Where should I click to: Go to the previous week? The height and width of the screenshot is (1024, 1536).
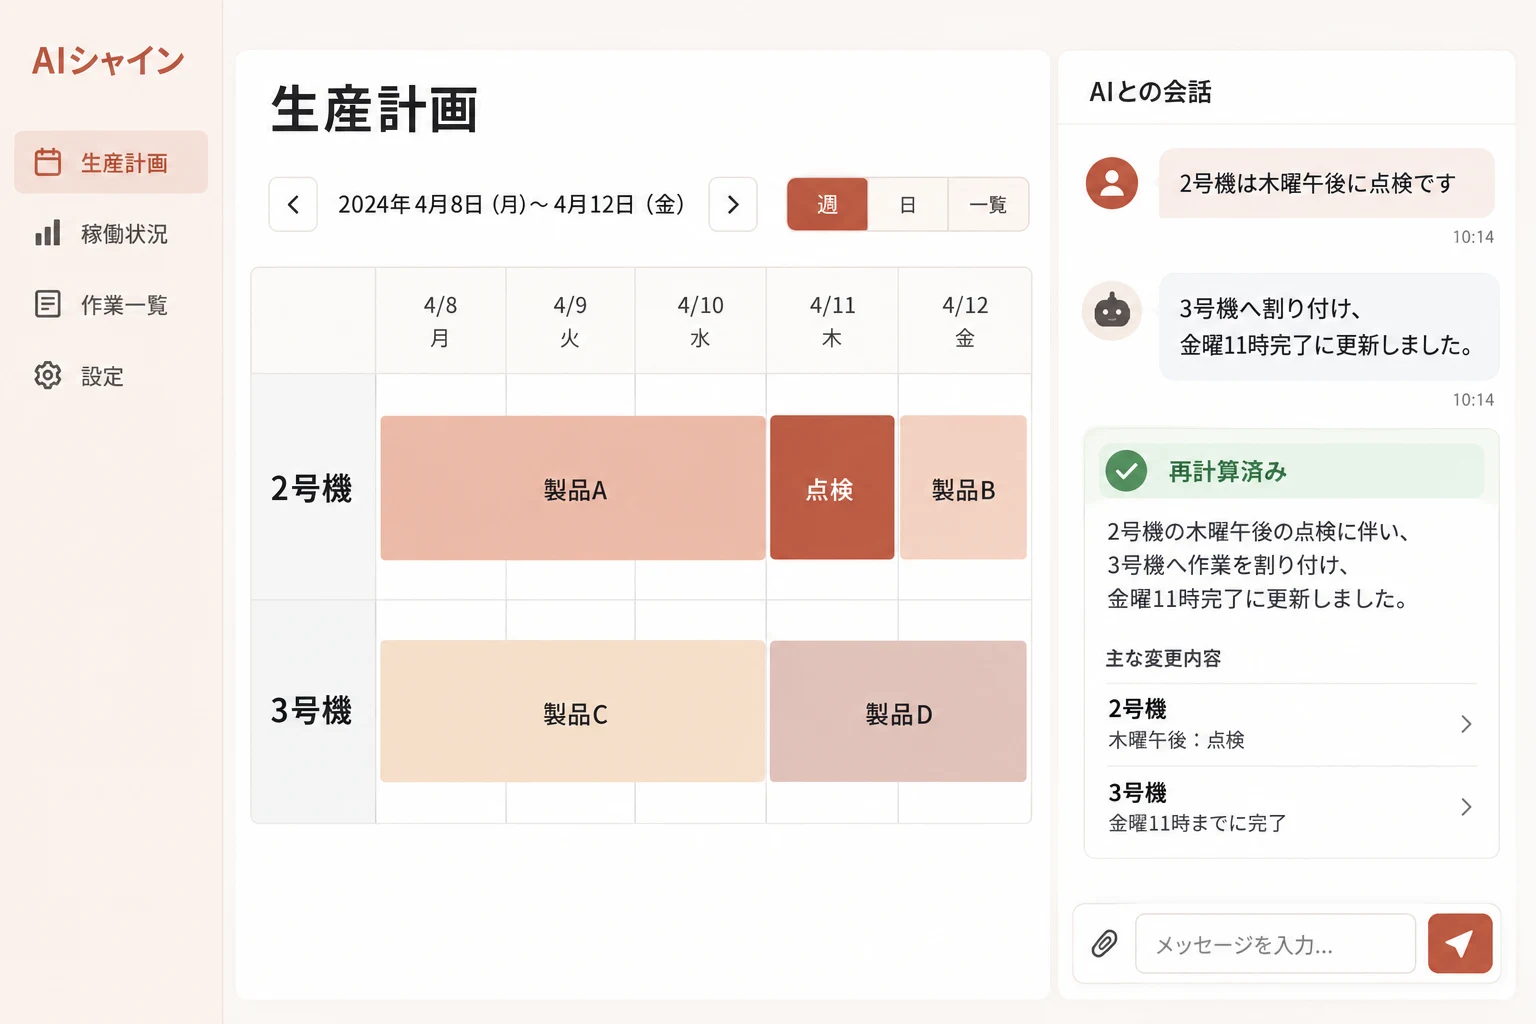[293, 204]
